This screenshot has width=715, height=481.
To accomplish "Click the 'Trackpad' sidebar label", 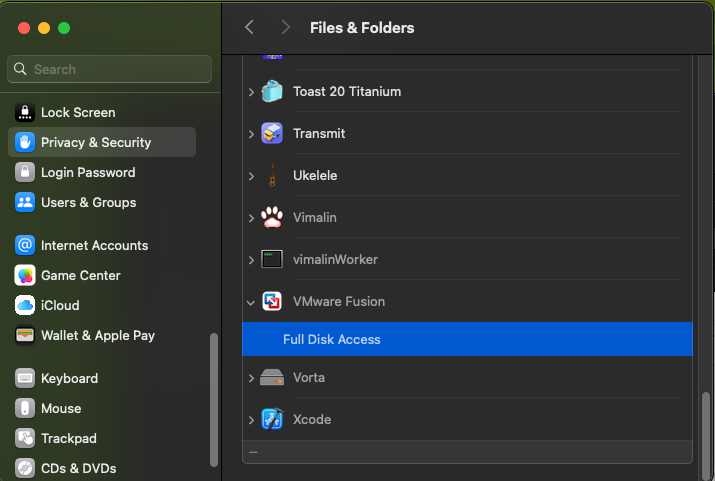I will point(69,439).
